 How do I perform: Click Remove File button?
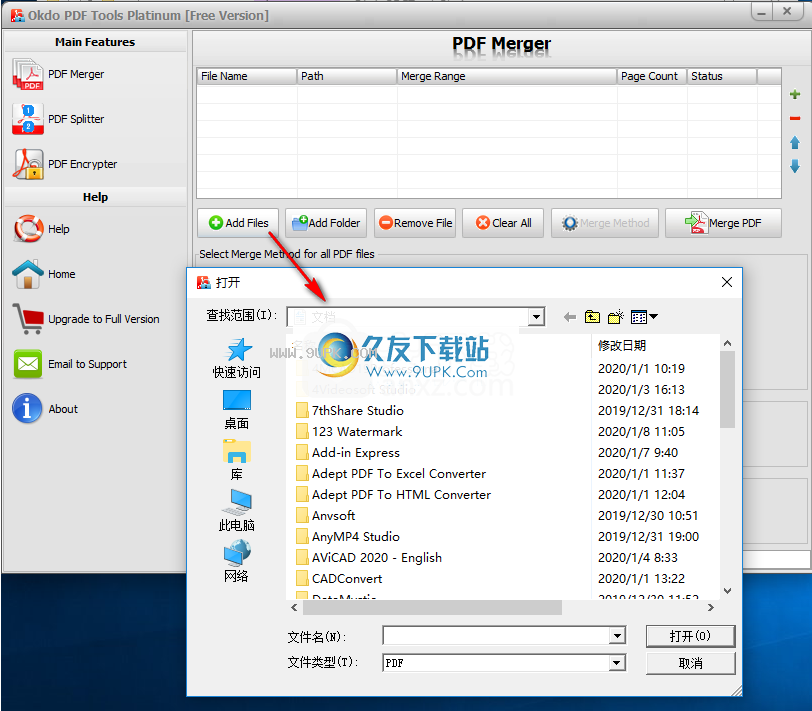(415, 223)
